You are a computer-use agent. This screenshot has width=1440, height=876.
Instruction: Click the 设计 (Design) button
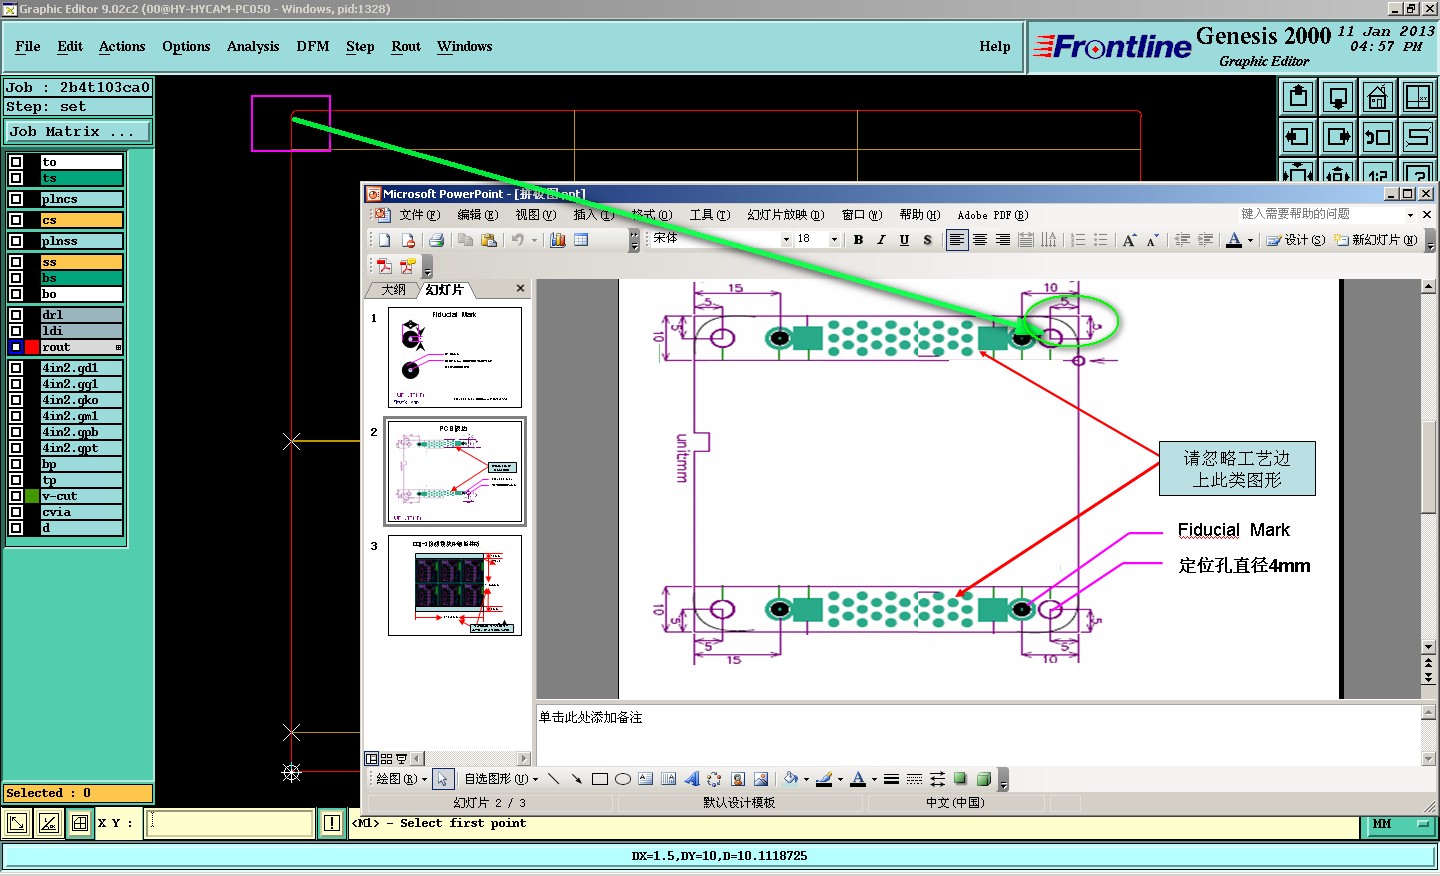[1297, 240]
